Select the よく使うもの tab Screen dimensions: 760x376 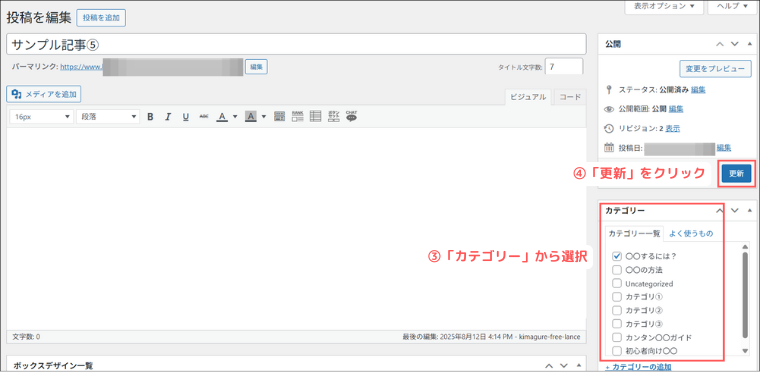691,234
